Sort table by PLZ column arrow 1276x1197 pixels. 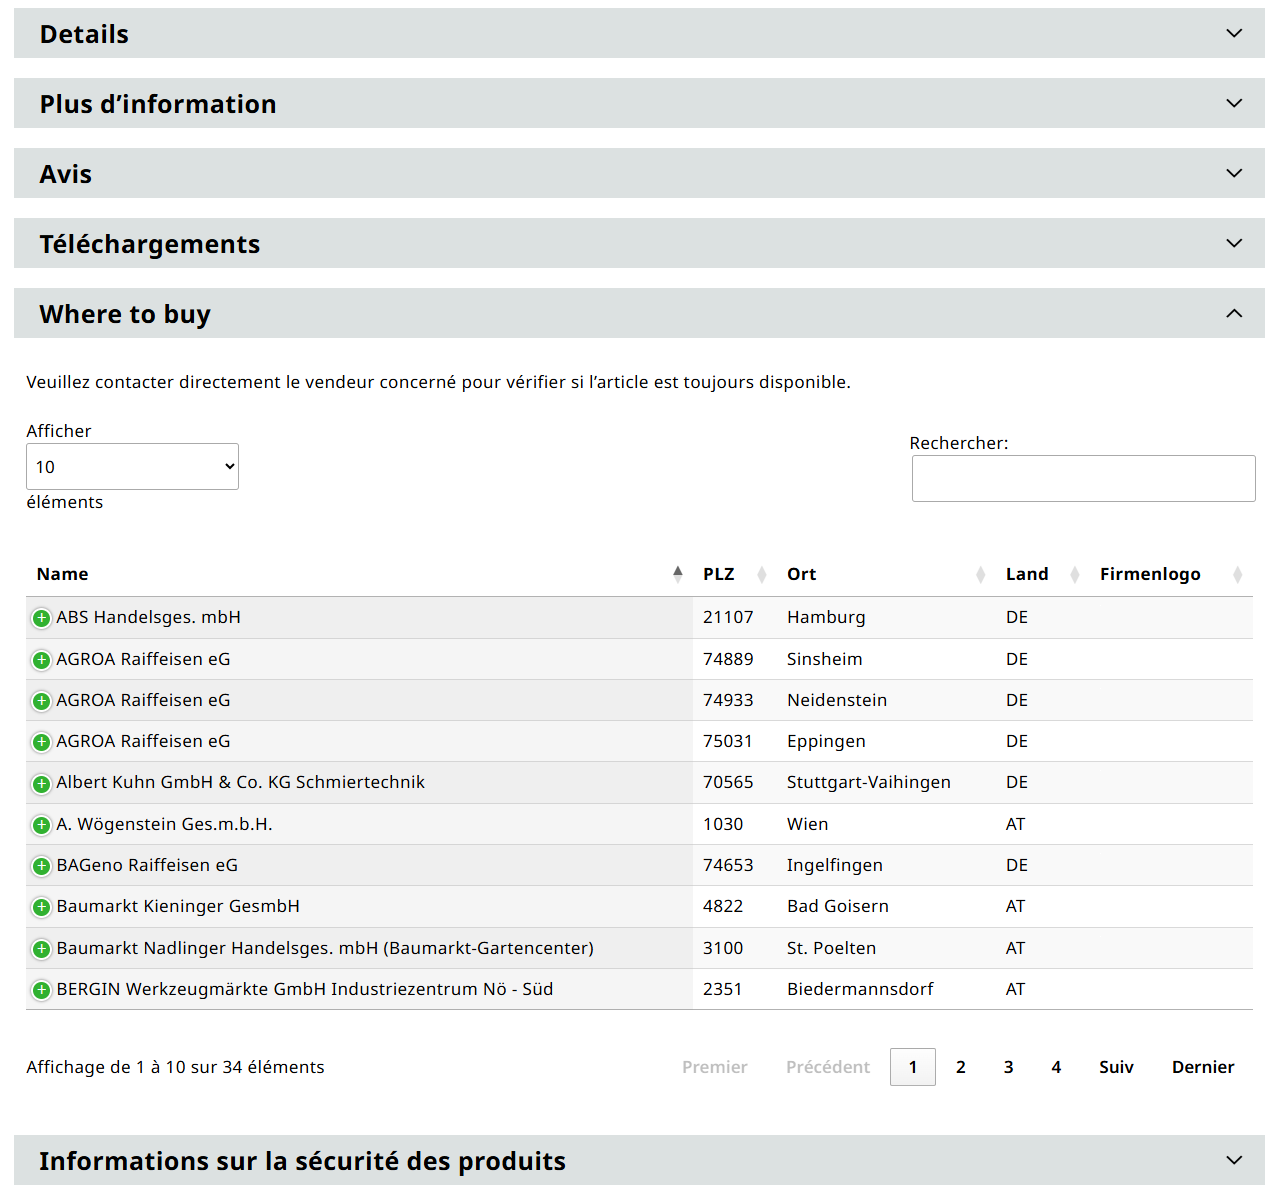pos(762,574)
